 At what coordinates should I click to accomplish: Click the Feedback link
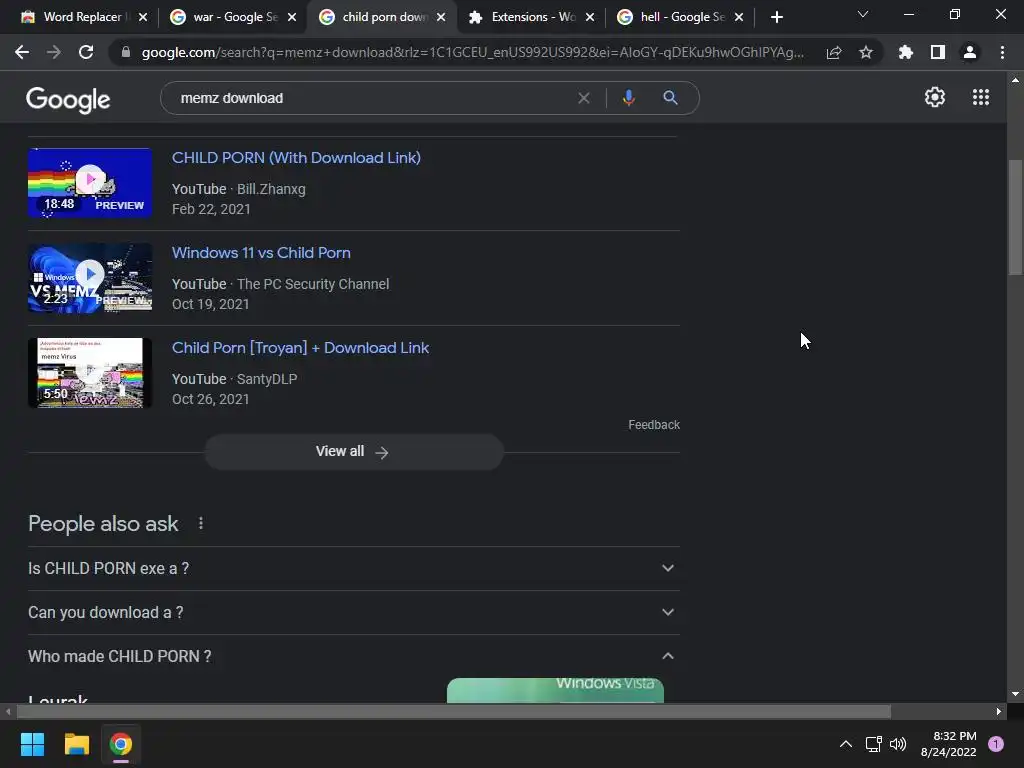pos(654,424)
